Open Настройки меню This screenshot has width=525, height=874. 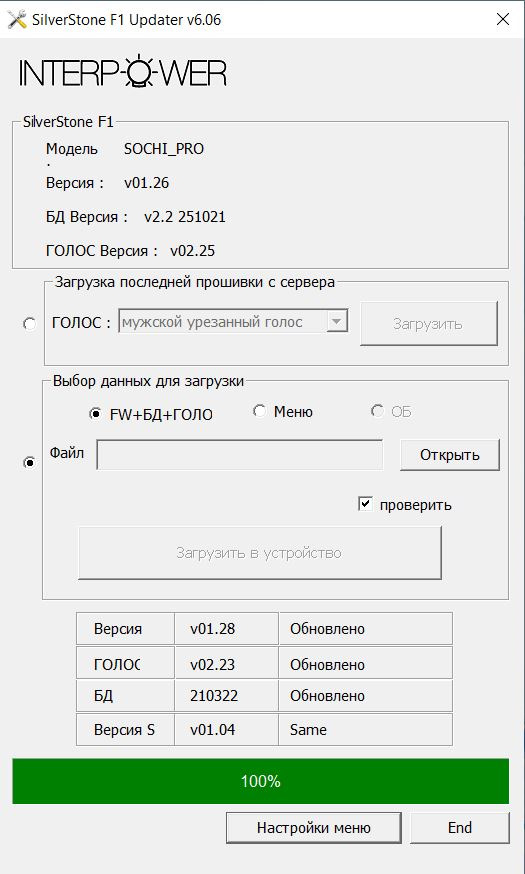[x=314, y=828]
